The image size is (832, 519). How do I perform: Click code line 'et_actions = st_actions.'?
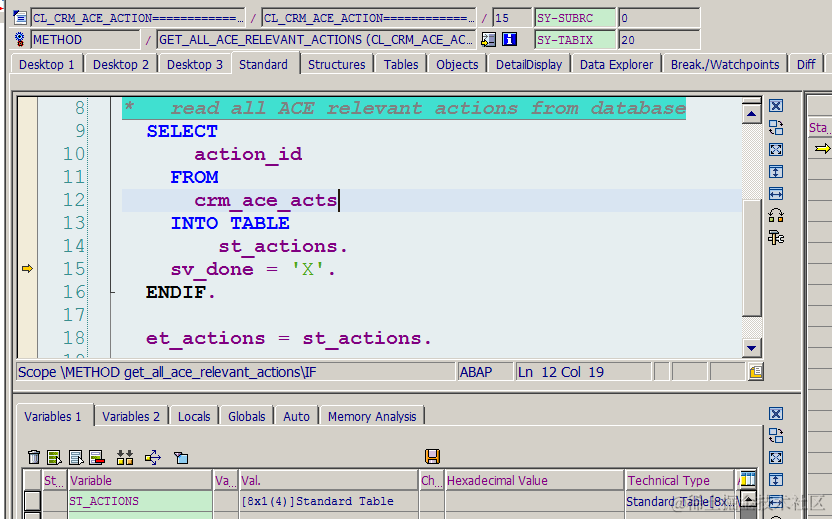point(289,338)
